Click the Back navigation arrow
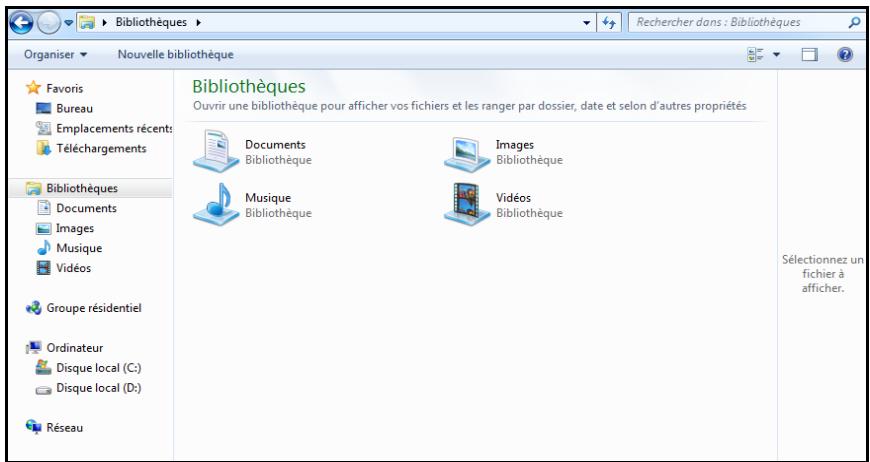 click(x=21, y=23)
